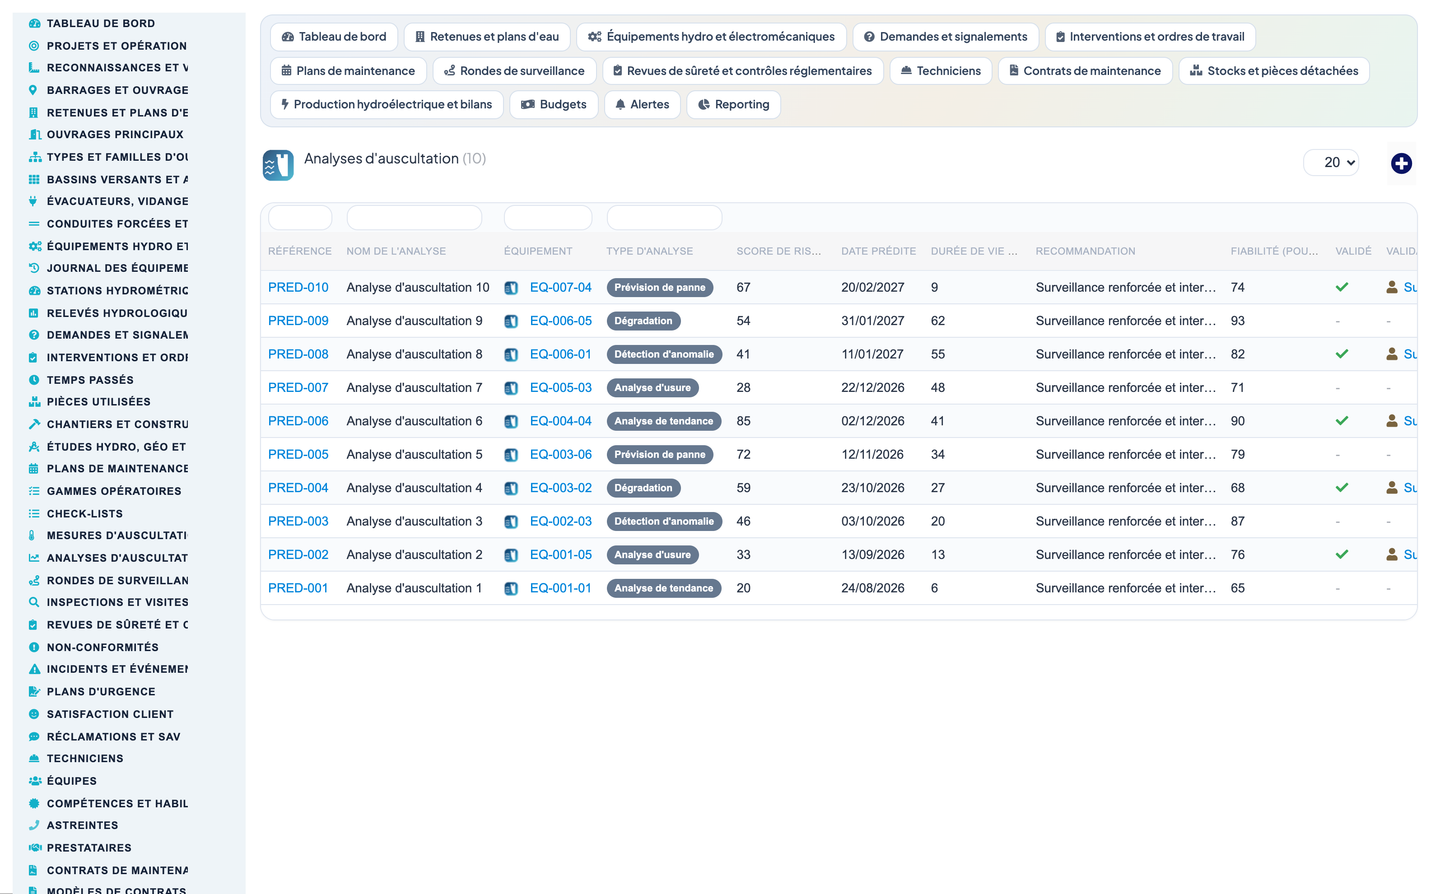
Task: Open Réclamations et SAV chat icon
Action: click(34, 736)
